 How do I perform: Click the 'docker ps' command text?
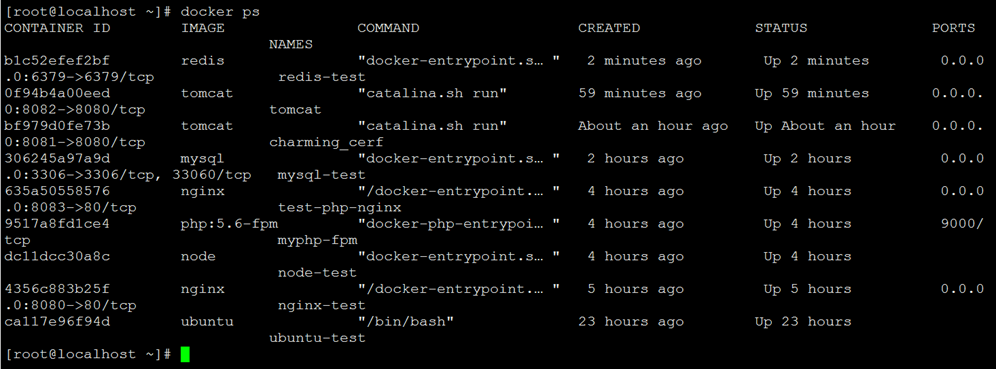pos(220,12)
